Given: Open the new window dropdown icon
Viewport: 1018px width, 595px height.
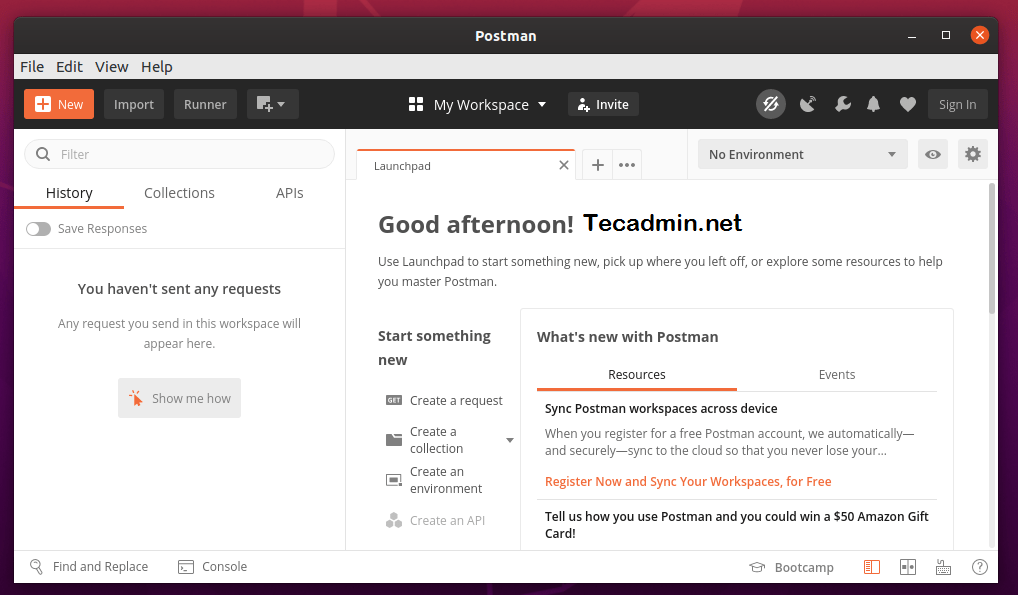Looking at the screenshot, I should [273, 104].
